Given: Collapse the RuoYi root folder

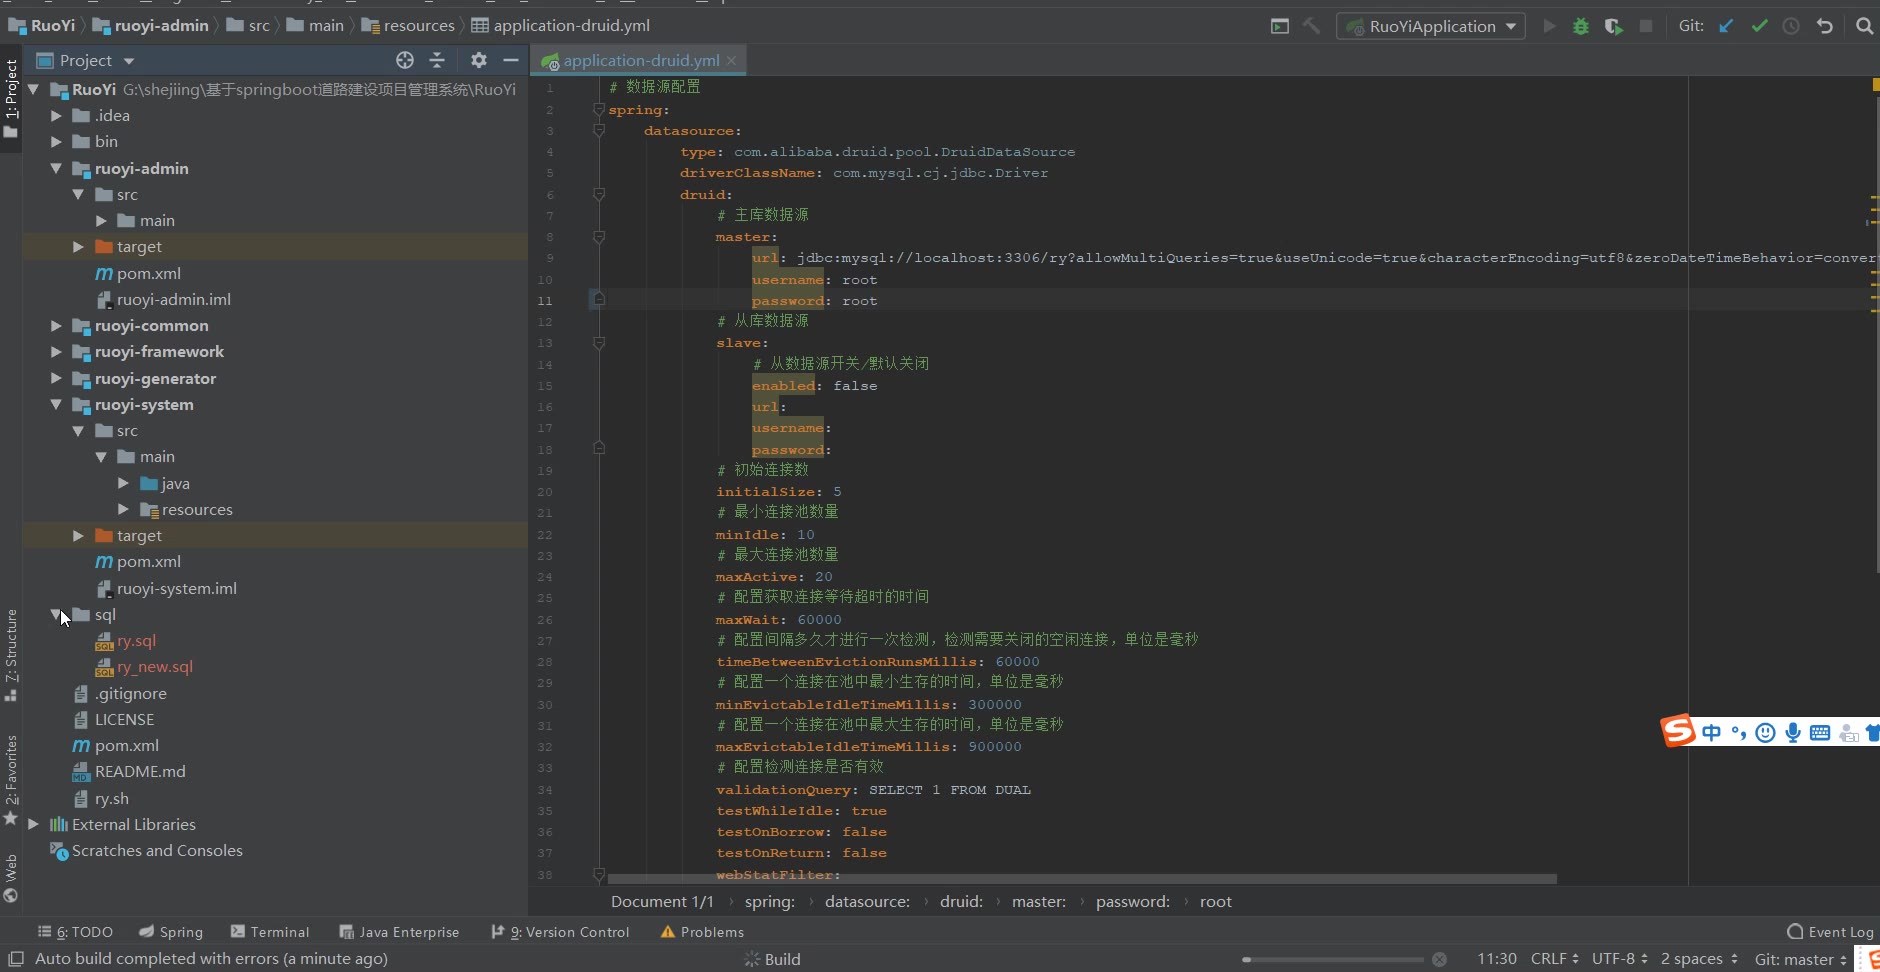Looking at the screenshot, I should point(34,89).
